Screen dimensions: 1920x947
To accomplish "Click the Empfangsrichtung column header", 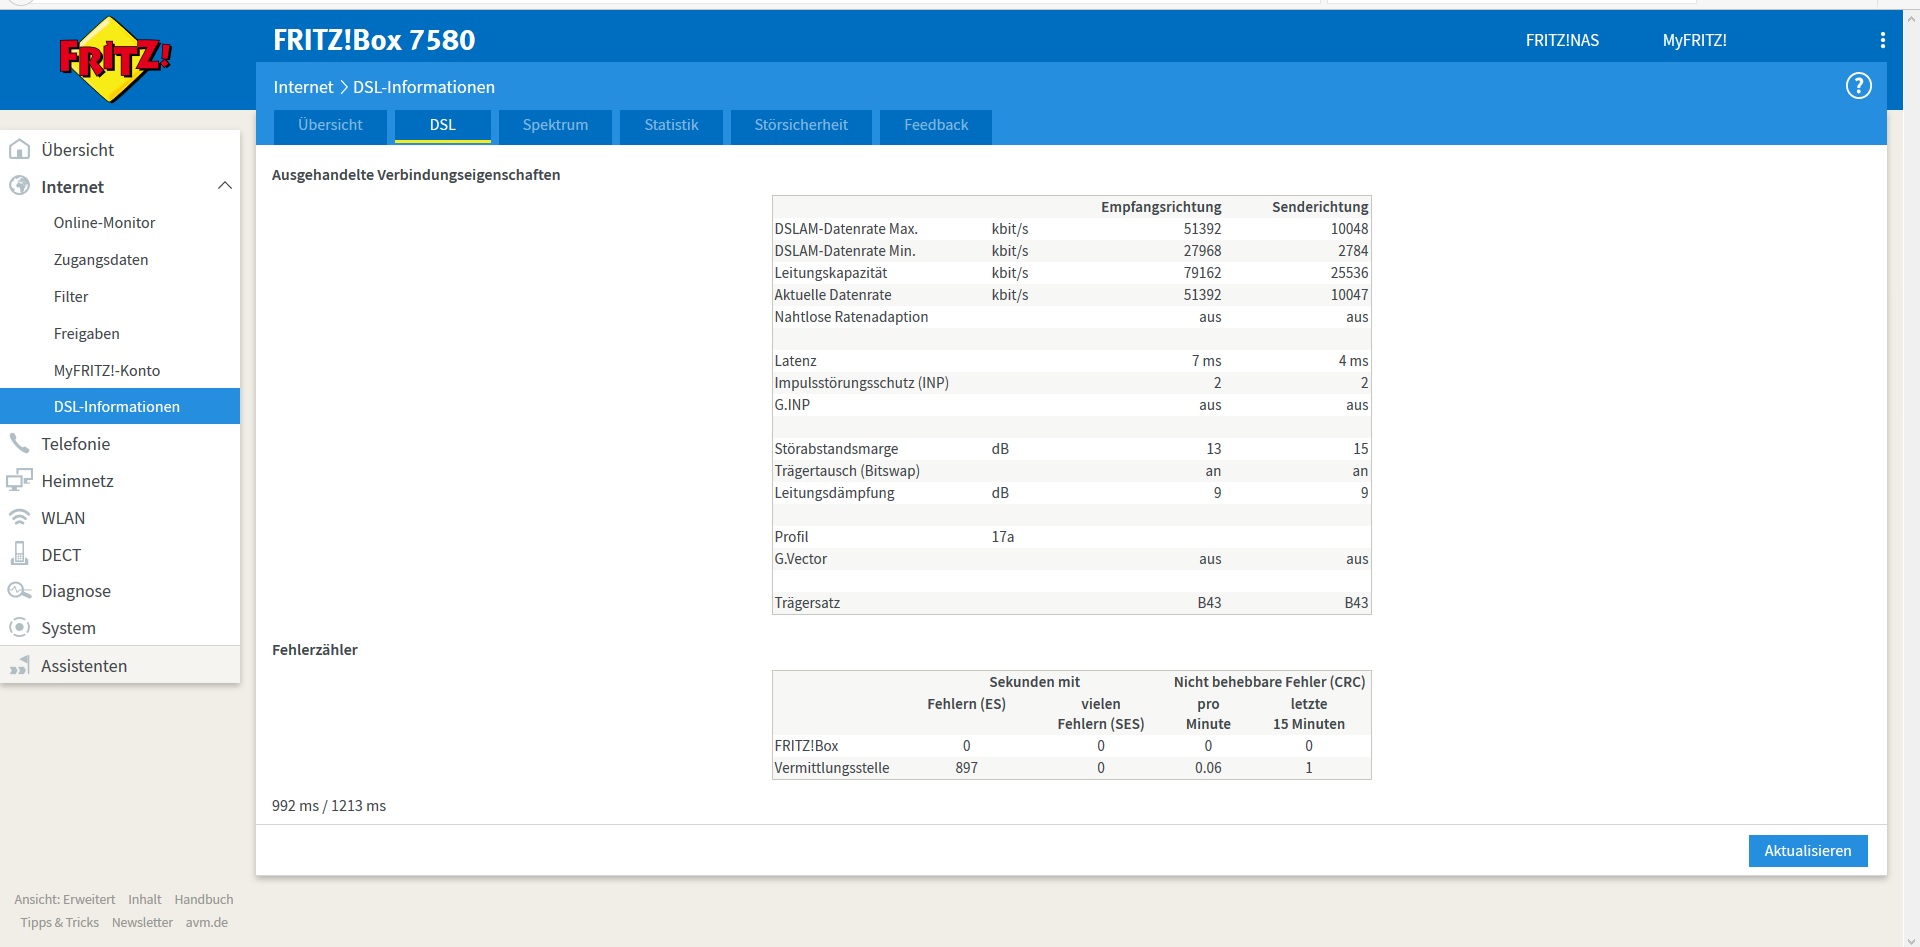I will pos(1161,207).
